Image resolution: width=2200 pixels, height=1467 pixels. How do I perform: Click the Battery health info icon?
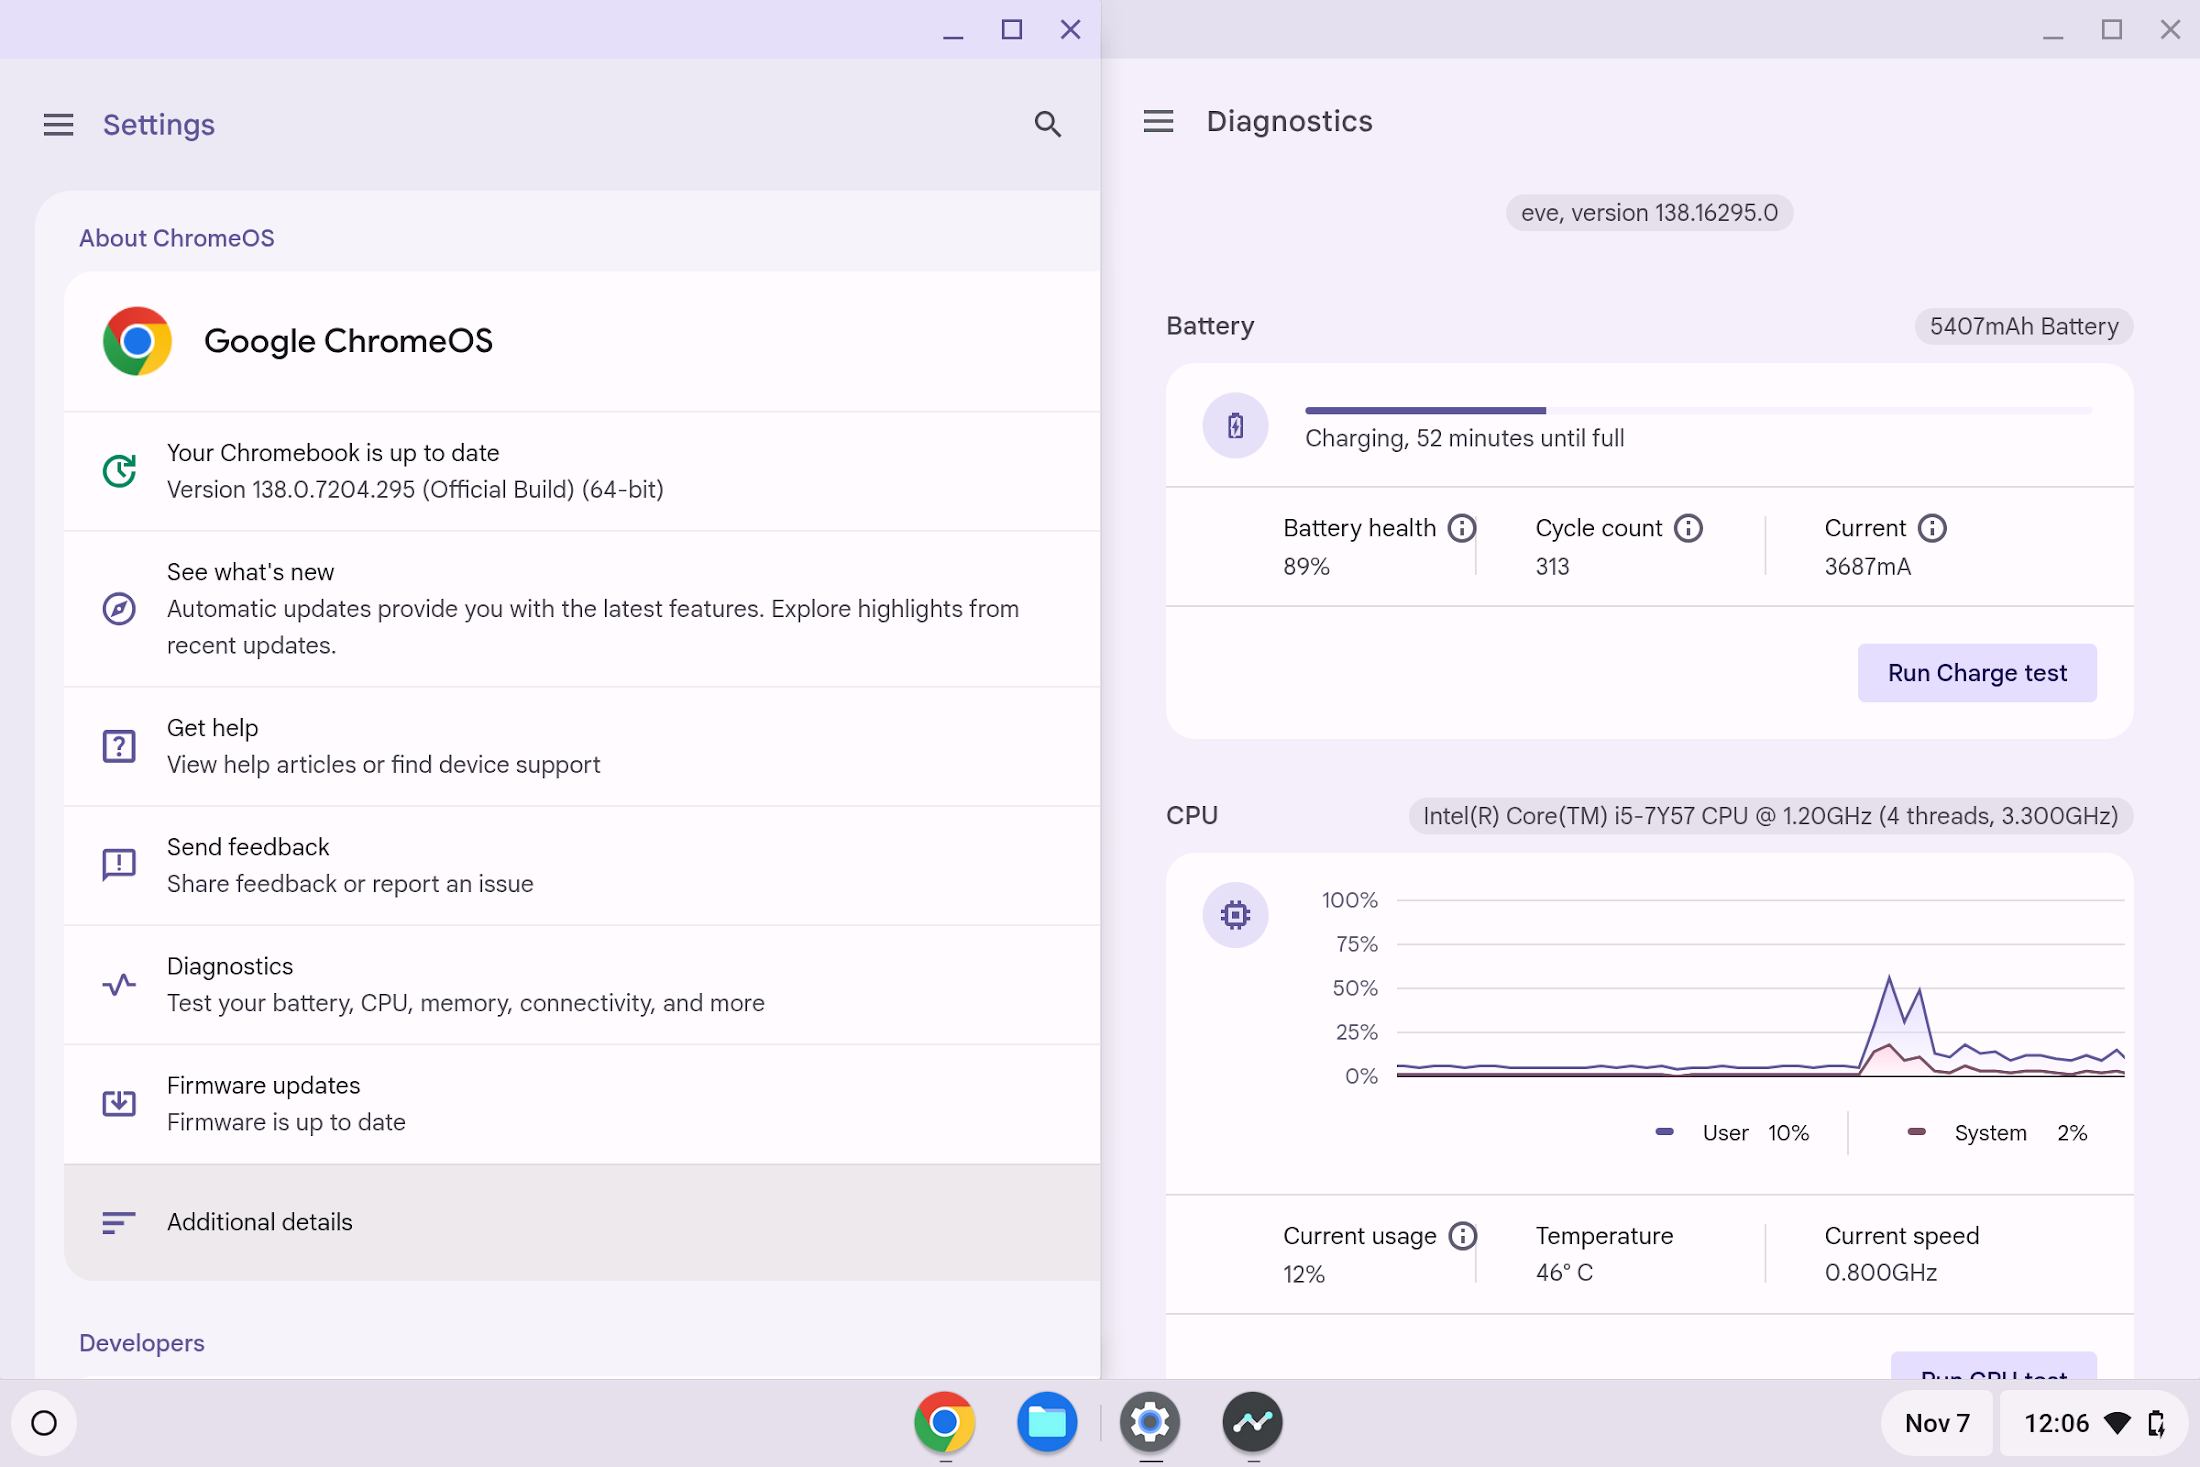(1462, 528)
